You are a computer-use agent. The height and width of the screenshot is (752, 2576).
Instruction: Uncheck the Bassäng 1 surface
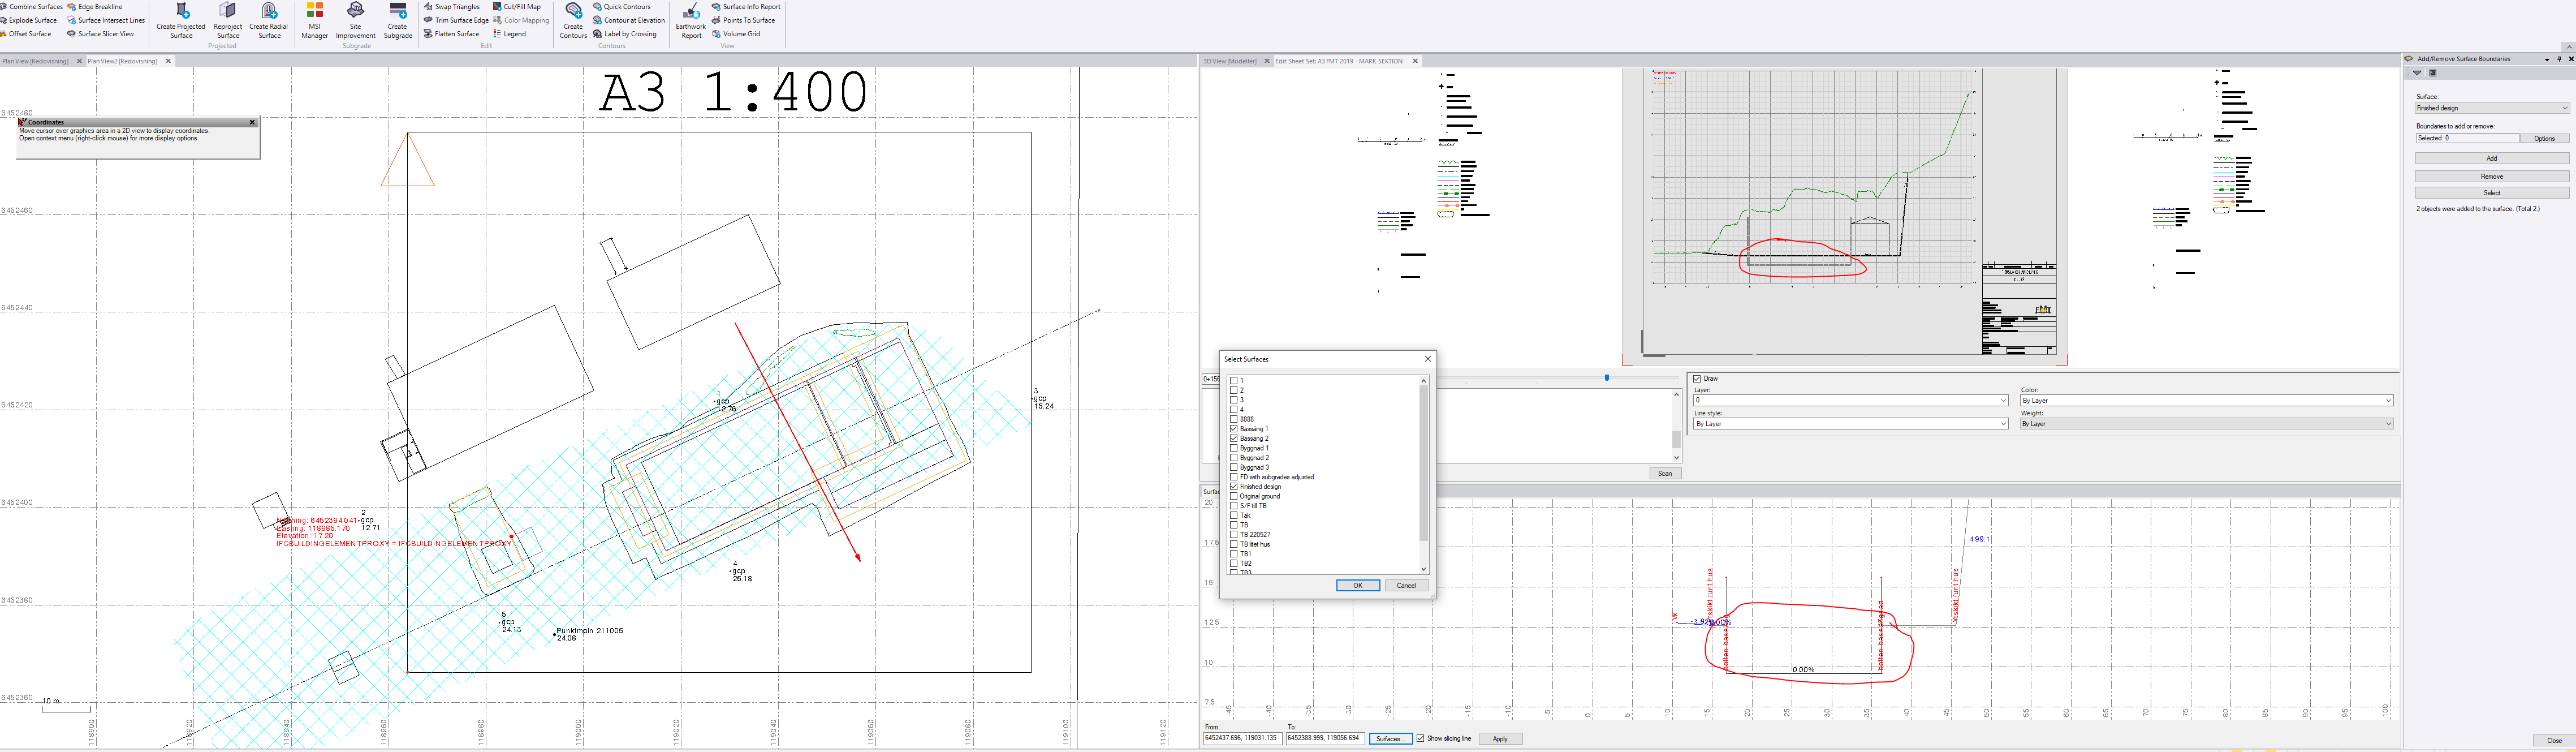pos(1234,429)
